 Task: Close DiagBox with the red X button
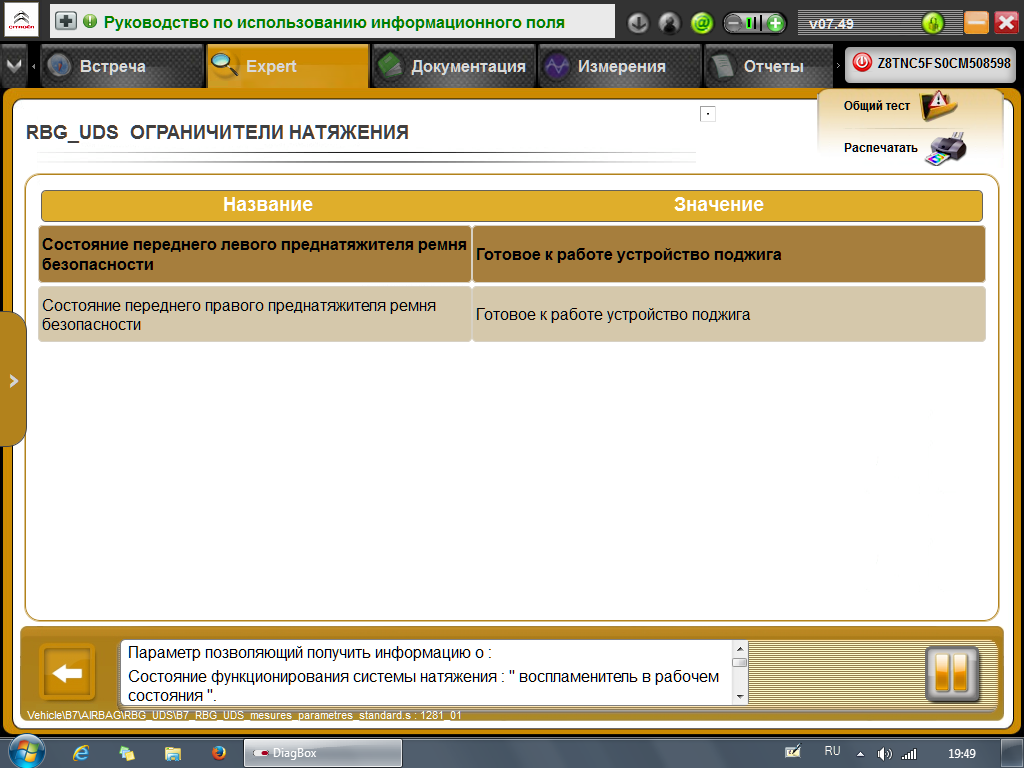click(x=1006, y=23)
